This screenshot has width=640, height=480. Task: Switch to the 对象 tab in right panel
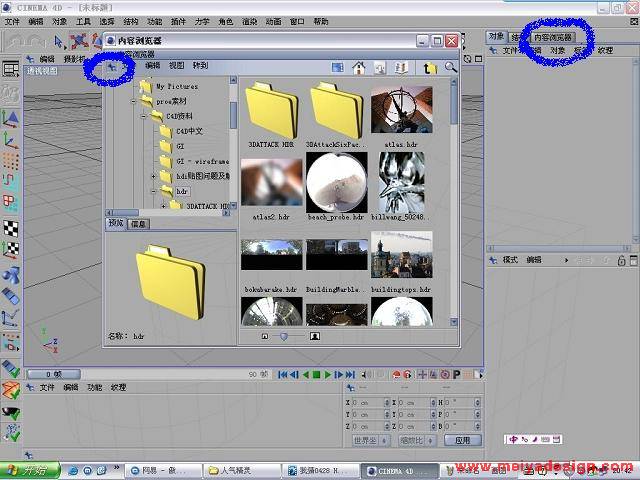496,37
